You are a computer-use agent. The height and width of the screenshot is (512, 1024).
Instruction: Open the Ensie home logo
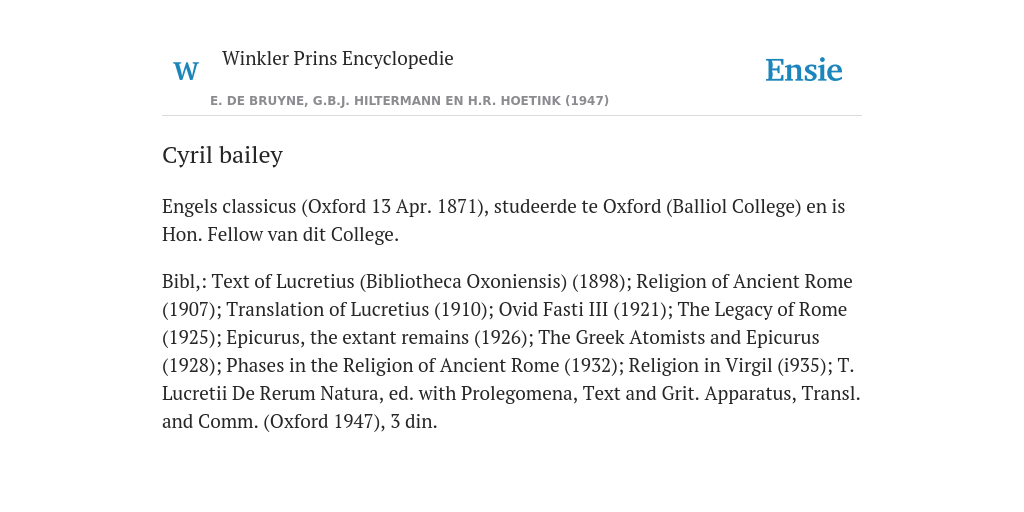point(804,70)
